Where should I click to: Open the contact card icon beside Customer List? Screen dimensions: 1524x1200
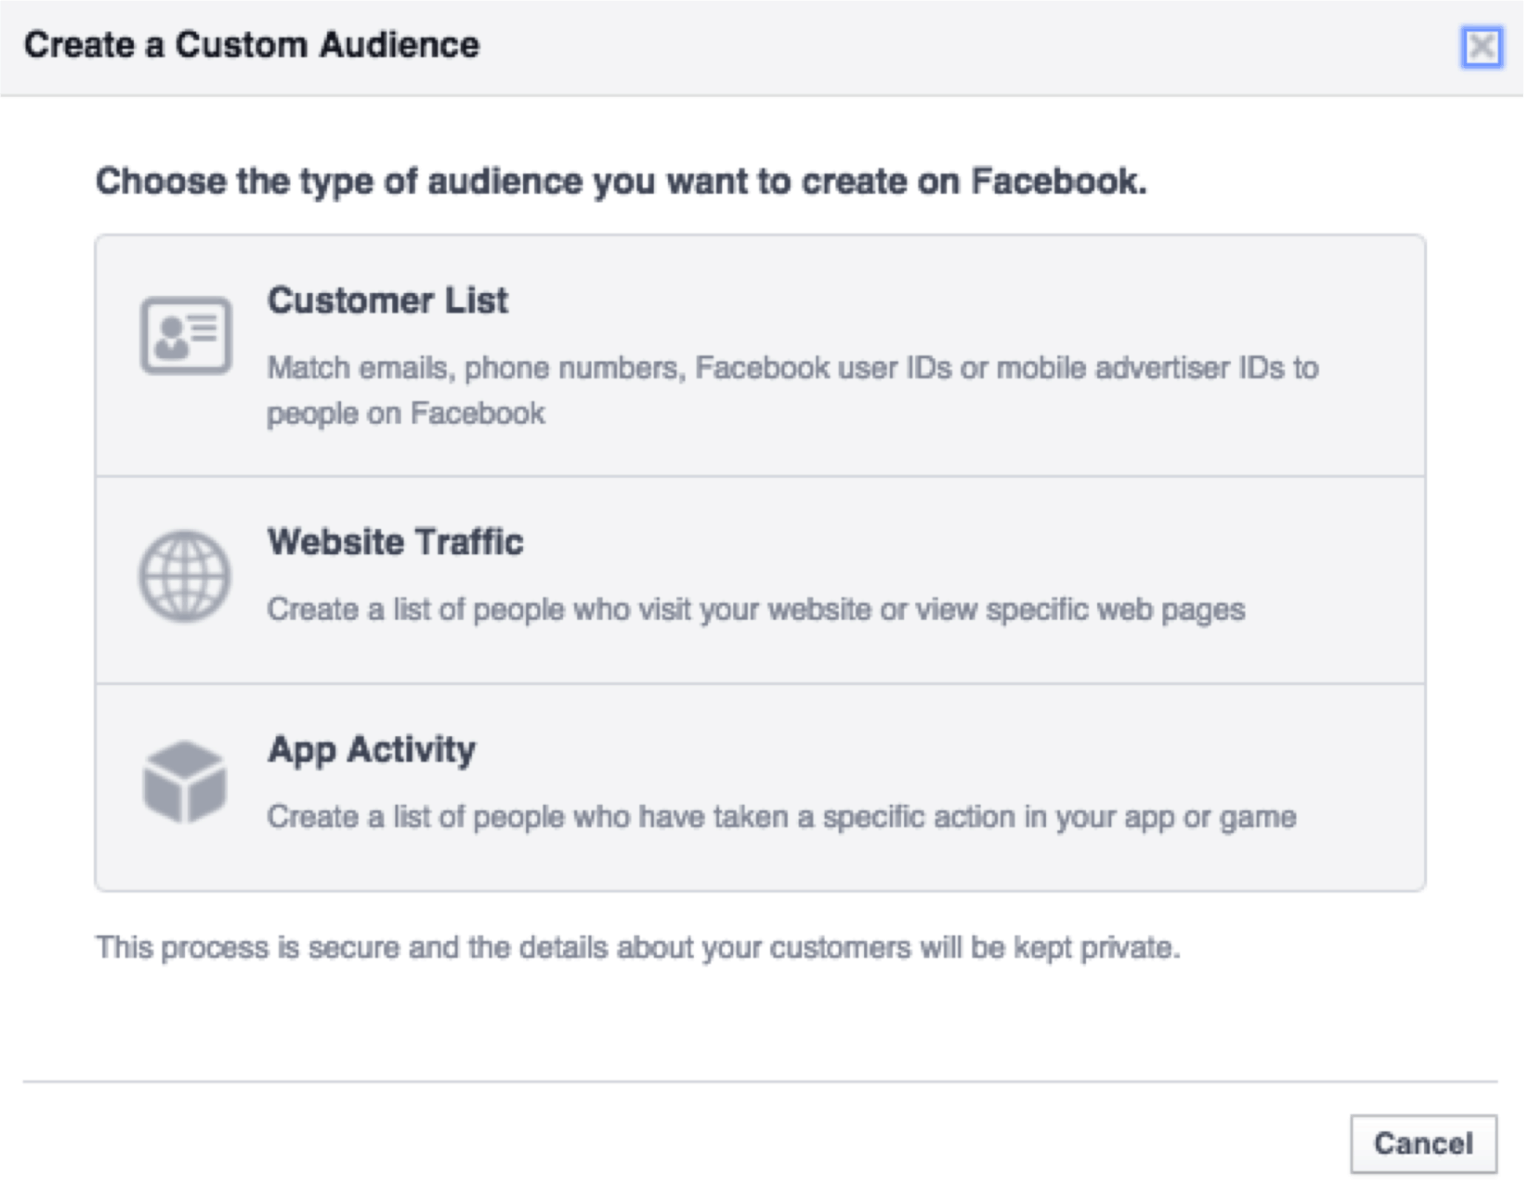[x=184, y=337]
